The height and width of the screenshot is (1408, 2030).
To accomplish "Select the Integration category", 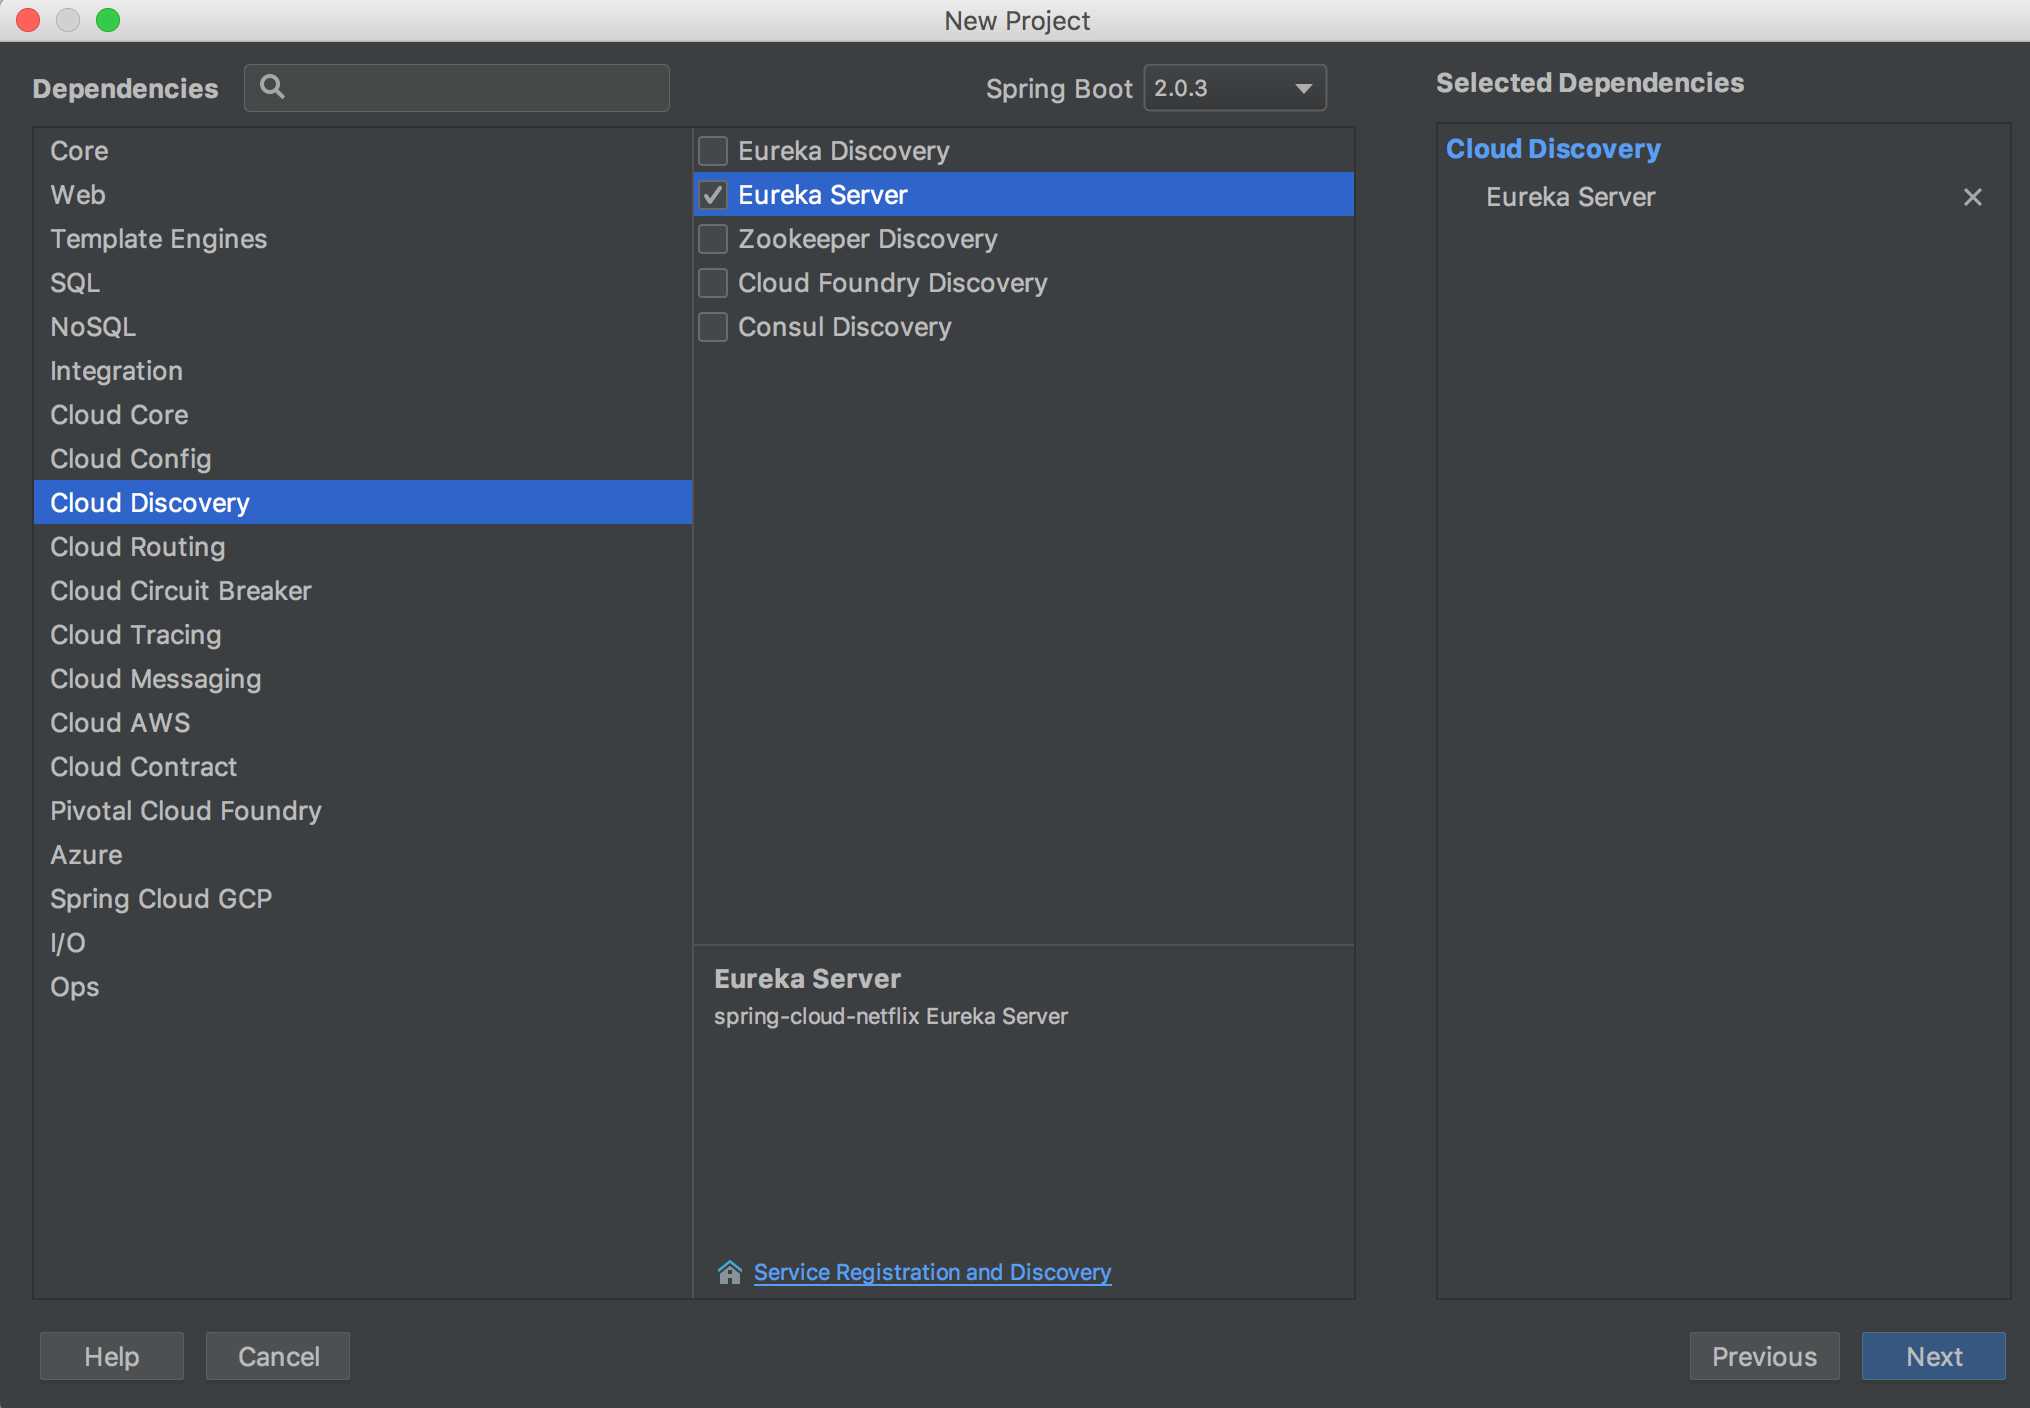I will [x=363, y=371].
